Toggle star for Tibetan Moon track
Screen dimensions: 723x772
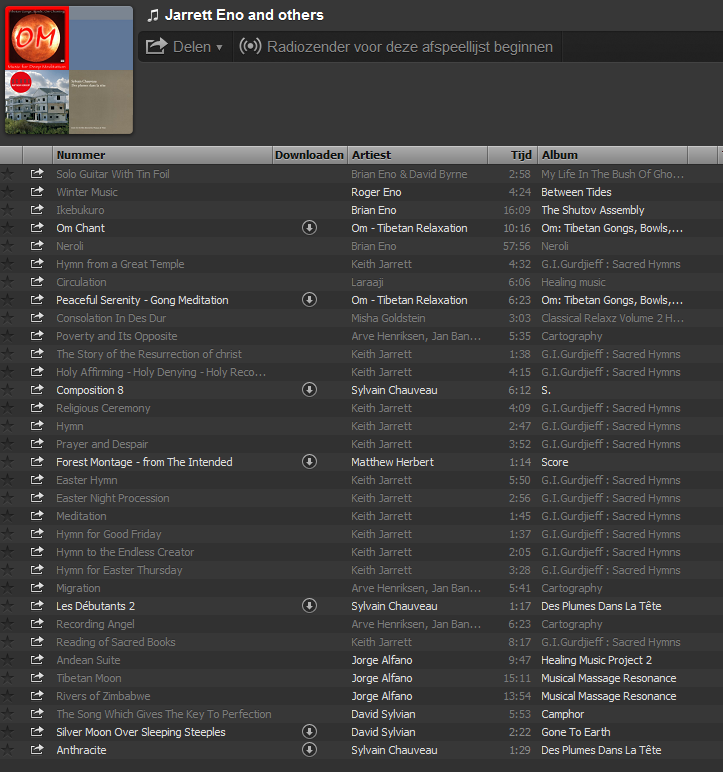tap(9, 678)
